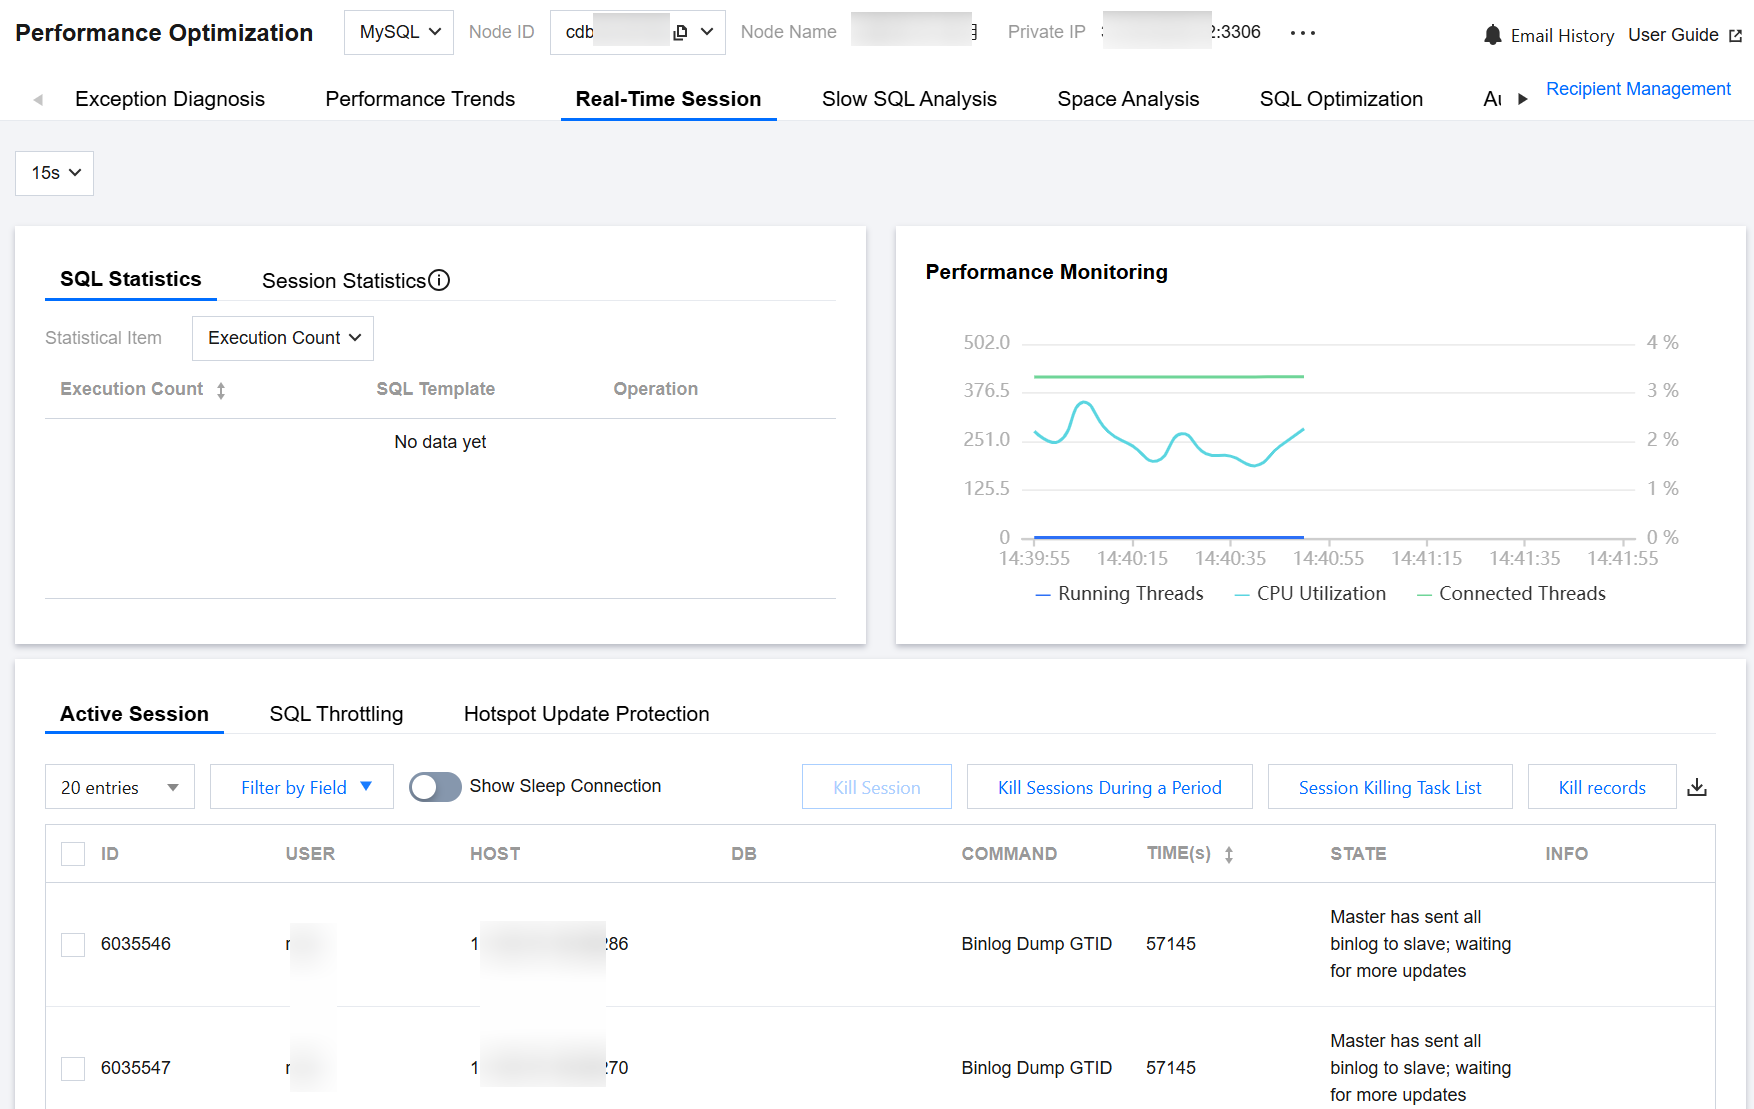Switch to the Slow SQL Analysis tab
This screenshot has height=1109, width=1754.
point(908,99)
